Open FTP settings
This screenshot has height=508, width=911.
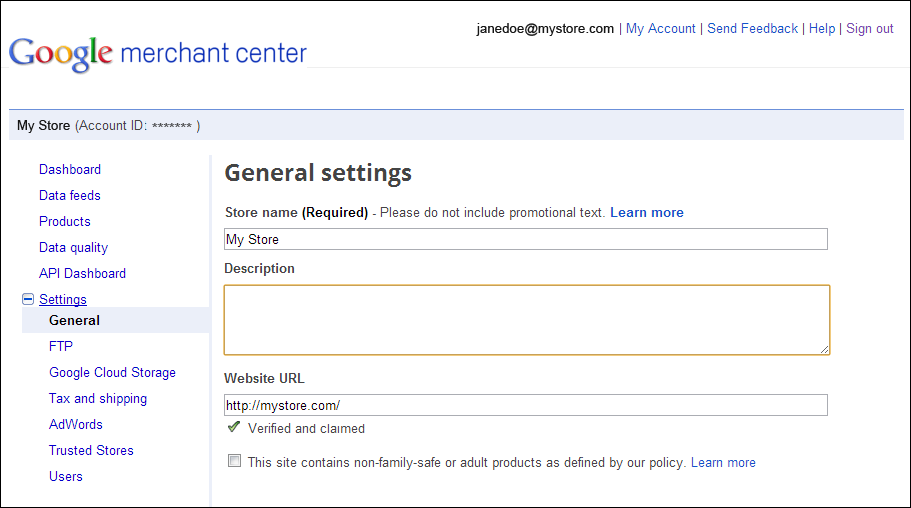coord(61,347)
